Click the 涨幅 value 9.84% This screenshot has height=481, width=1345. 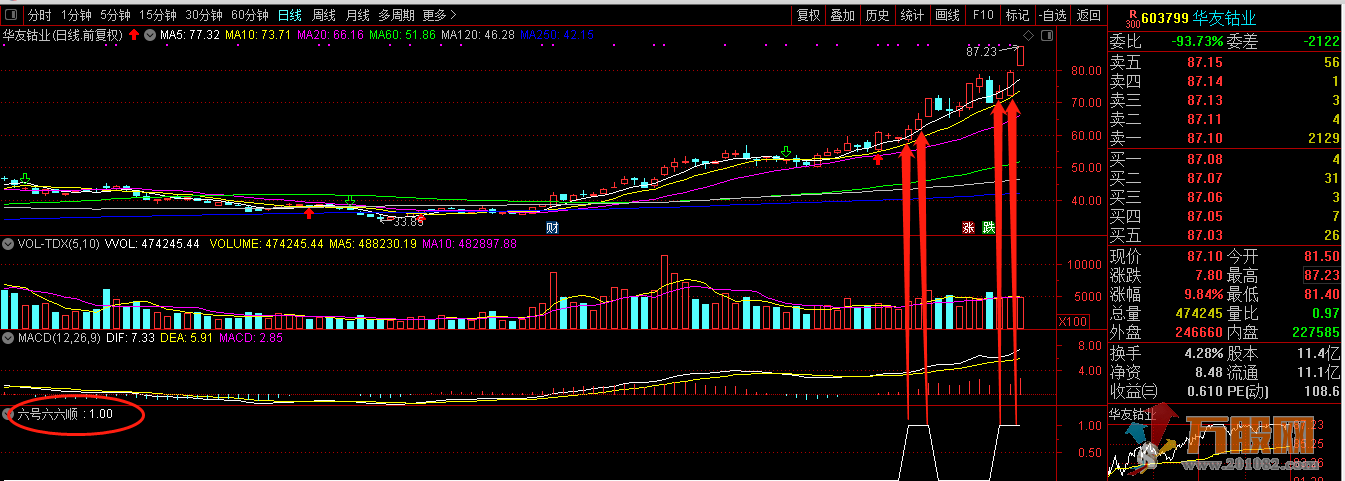click(1204, 294)
